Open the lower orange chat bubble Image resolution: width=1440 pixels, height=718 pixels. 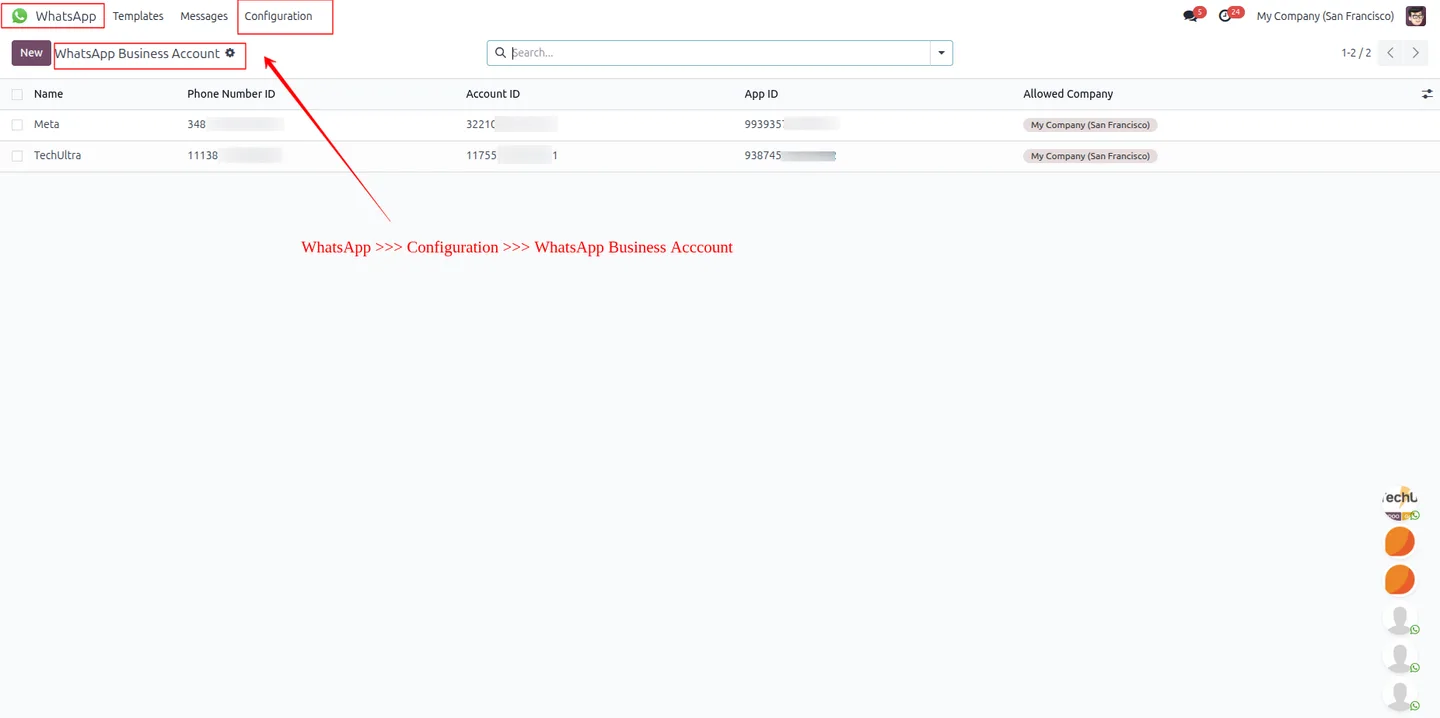point(1400,579)
